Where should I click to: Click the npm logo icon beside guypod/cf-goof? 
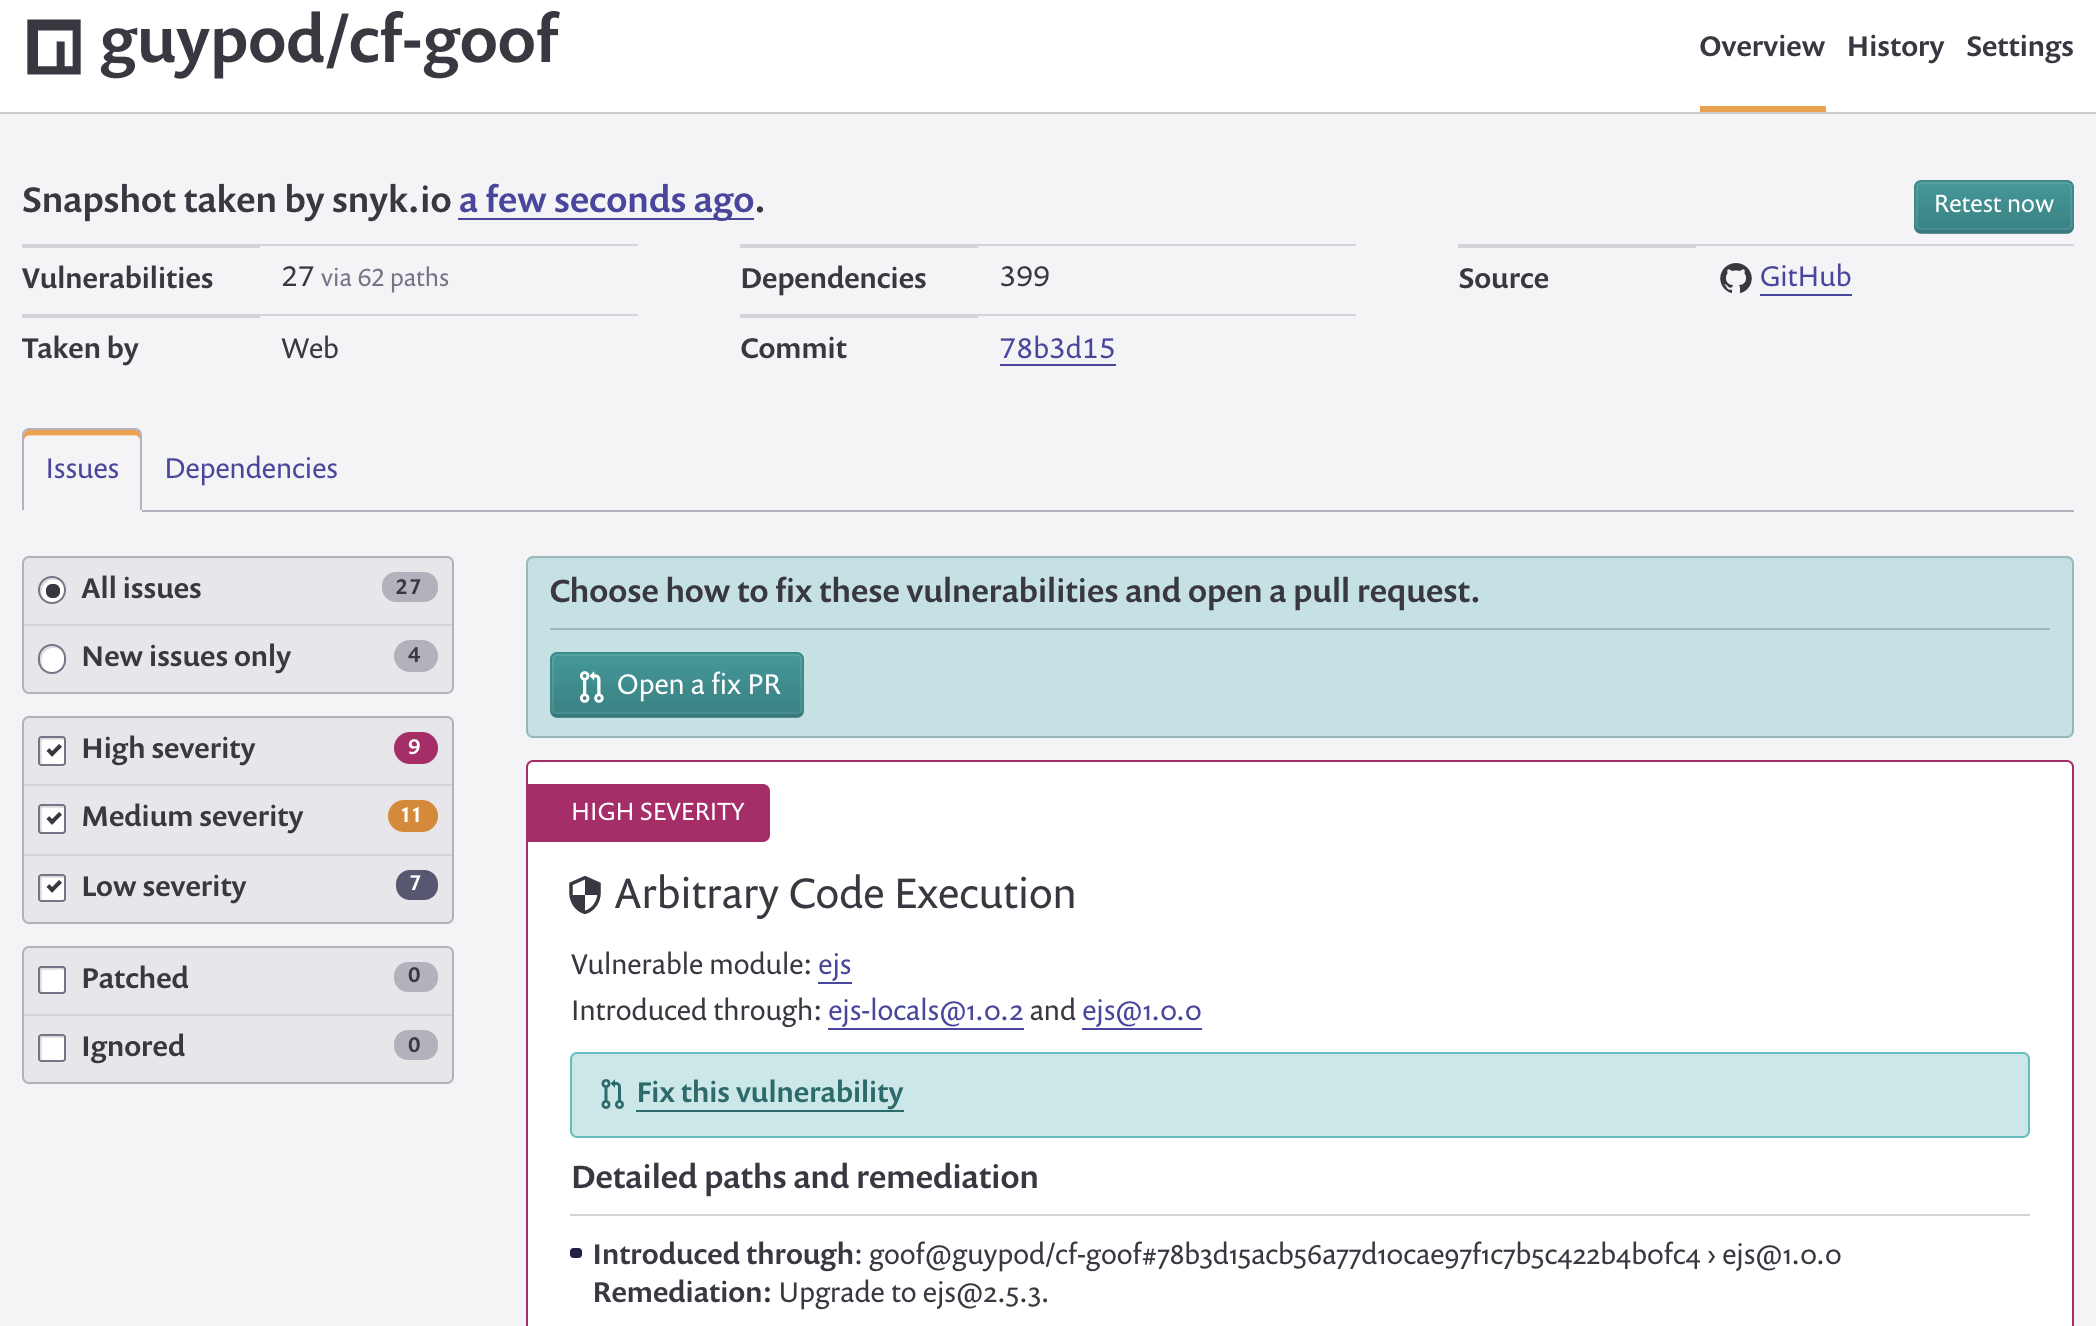coord(53,47)
